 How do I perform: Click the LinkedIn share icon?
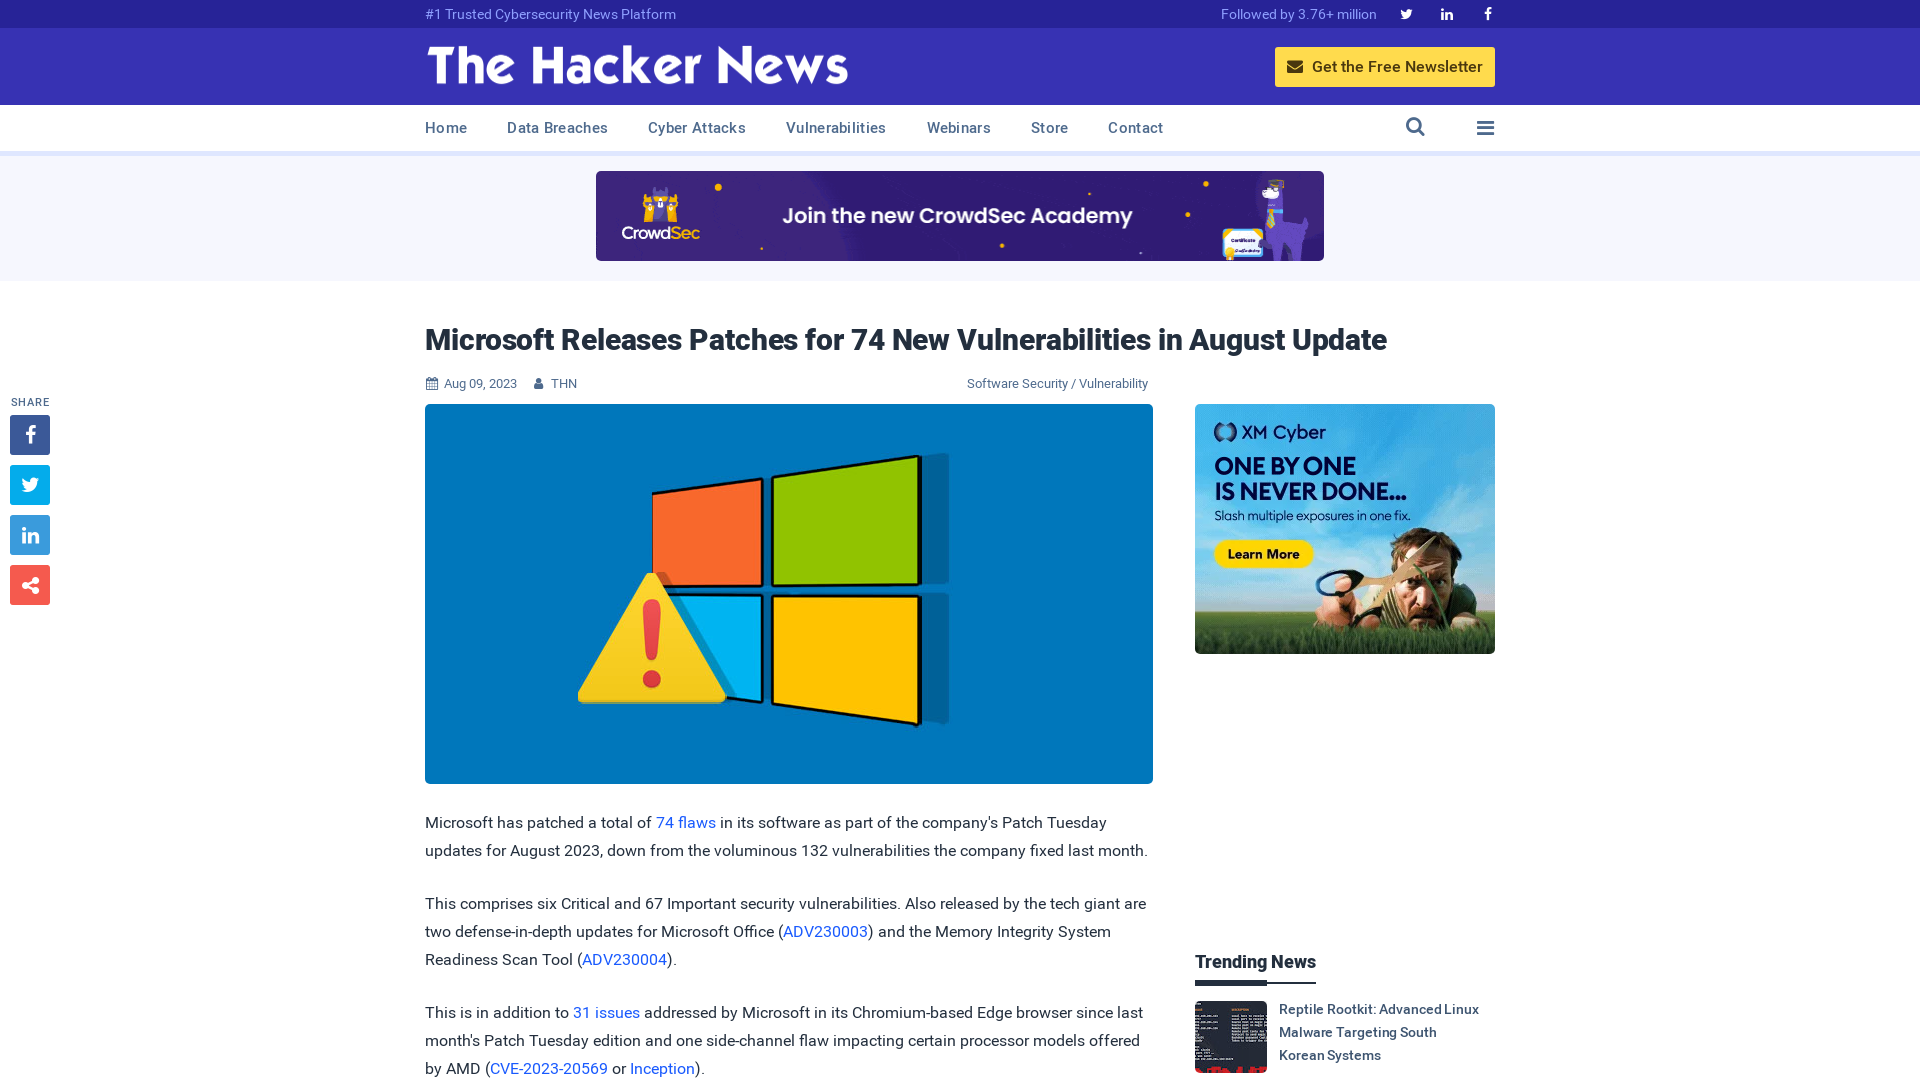(29, 534)
